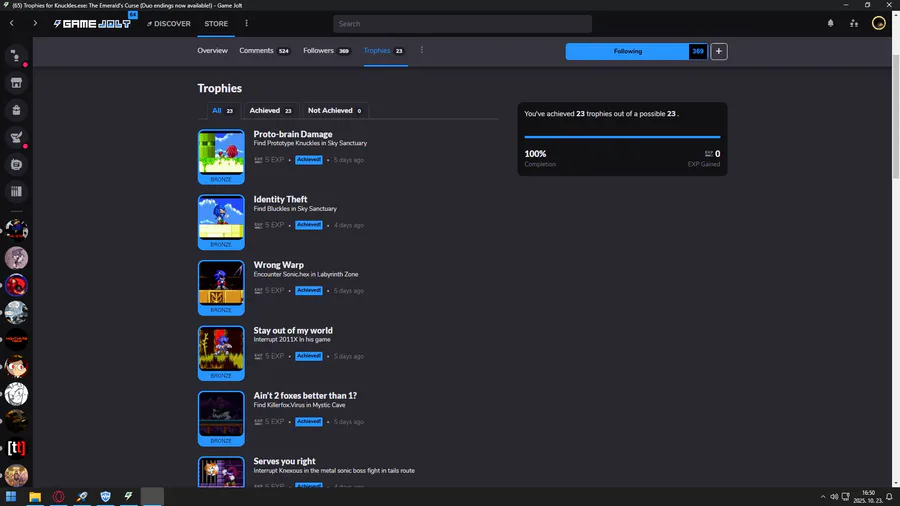Open the user profile avatar menu

point(879,24)
